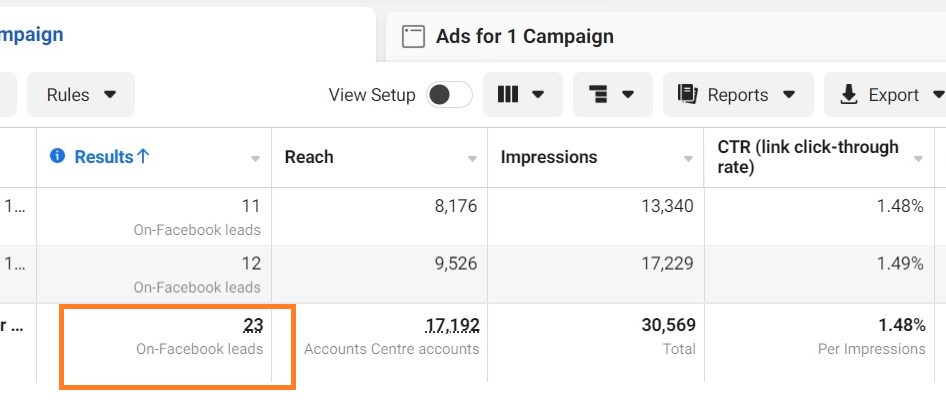Sort by the Results column header
The width and height of the screenshot is (946, 410).
coord(104,156)
